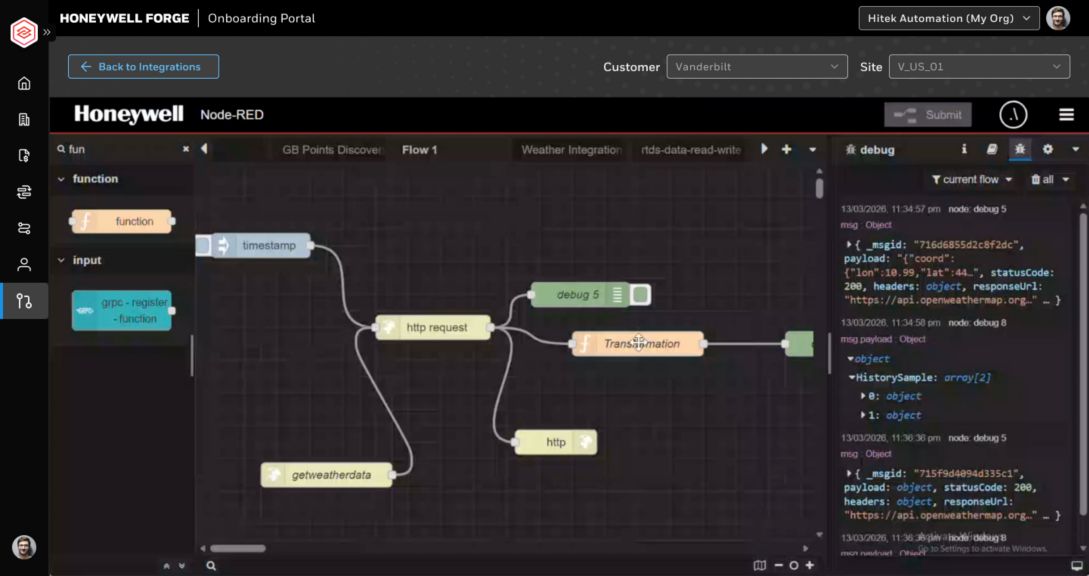Go Back to Integrations
Screen dimensions: 1089x576
(143, 67)
